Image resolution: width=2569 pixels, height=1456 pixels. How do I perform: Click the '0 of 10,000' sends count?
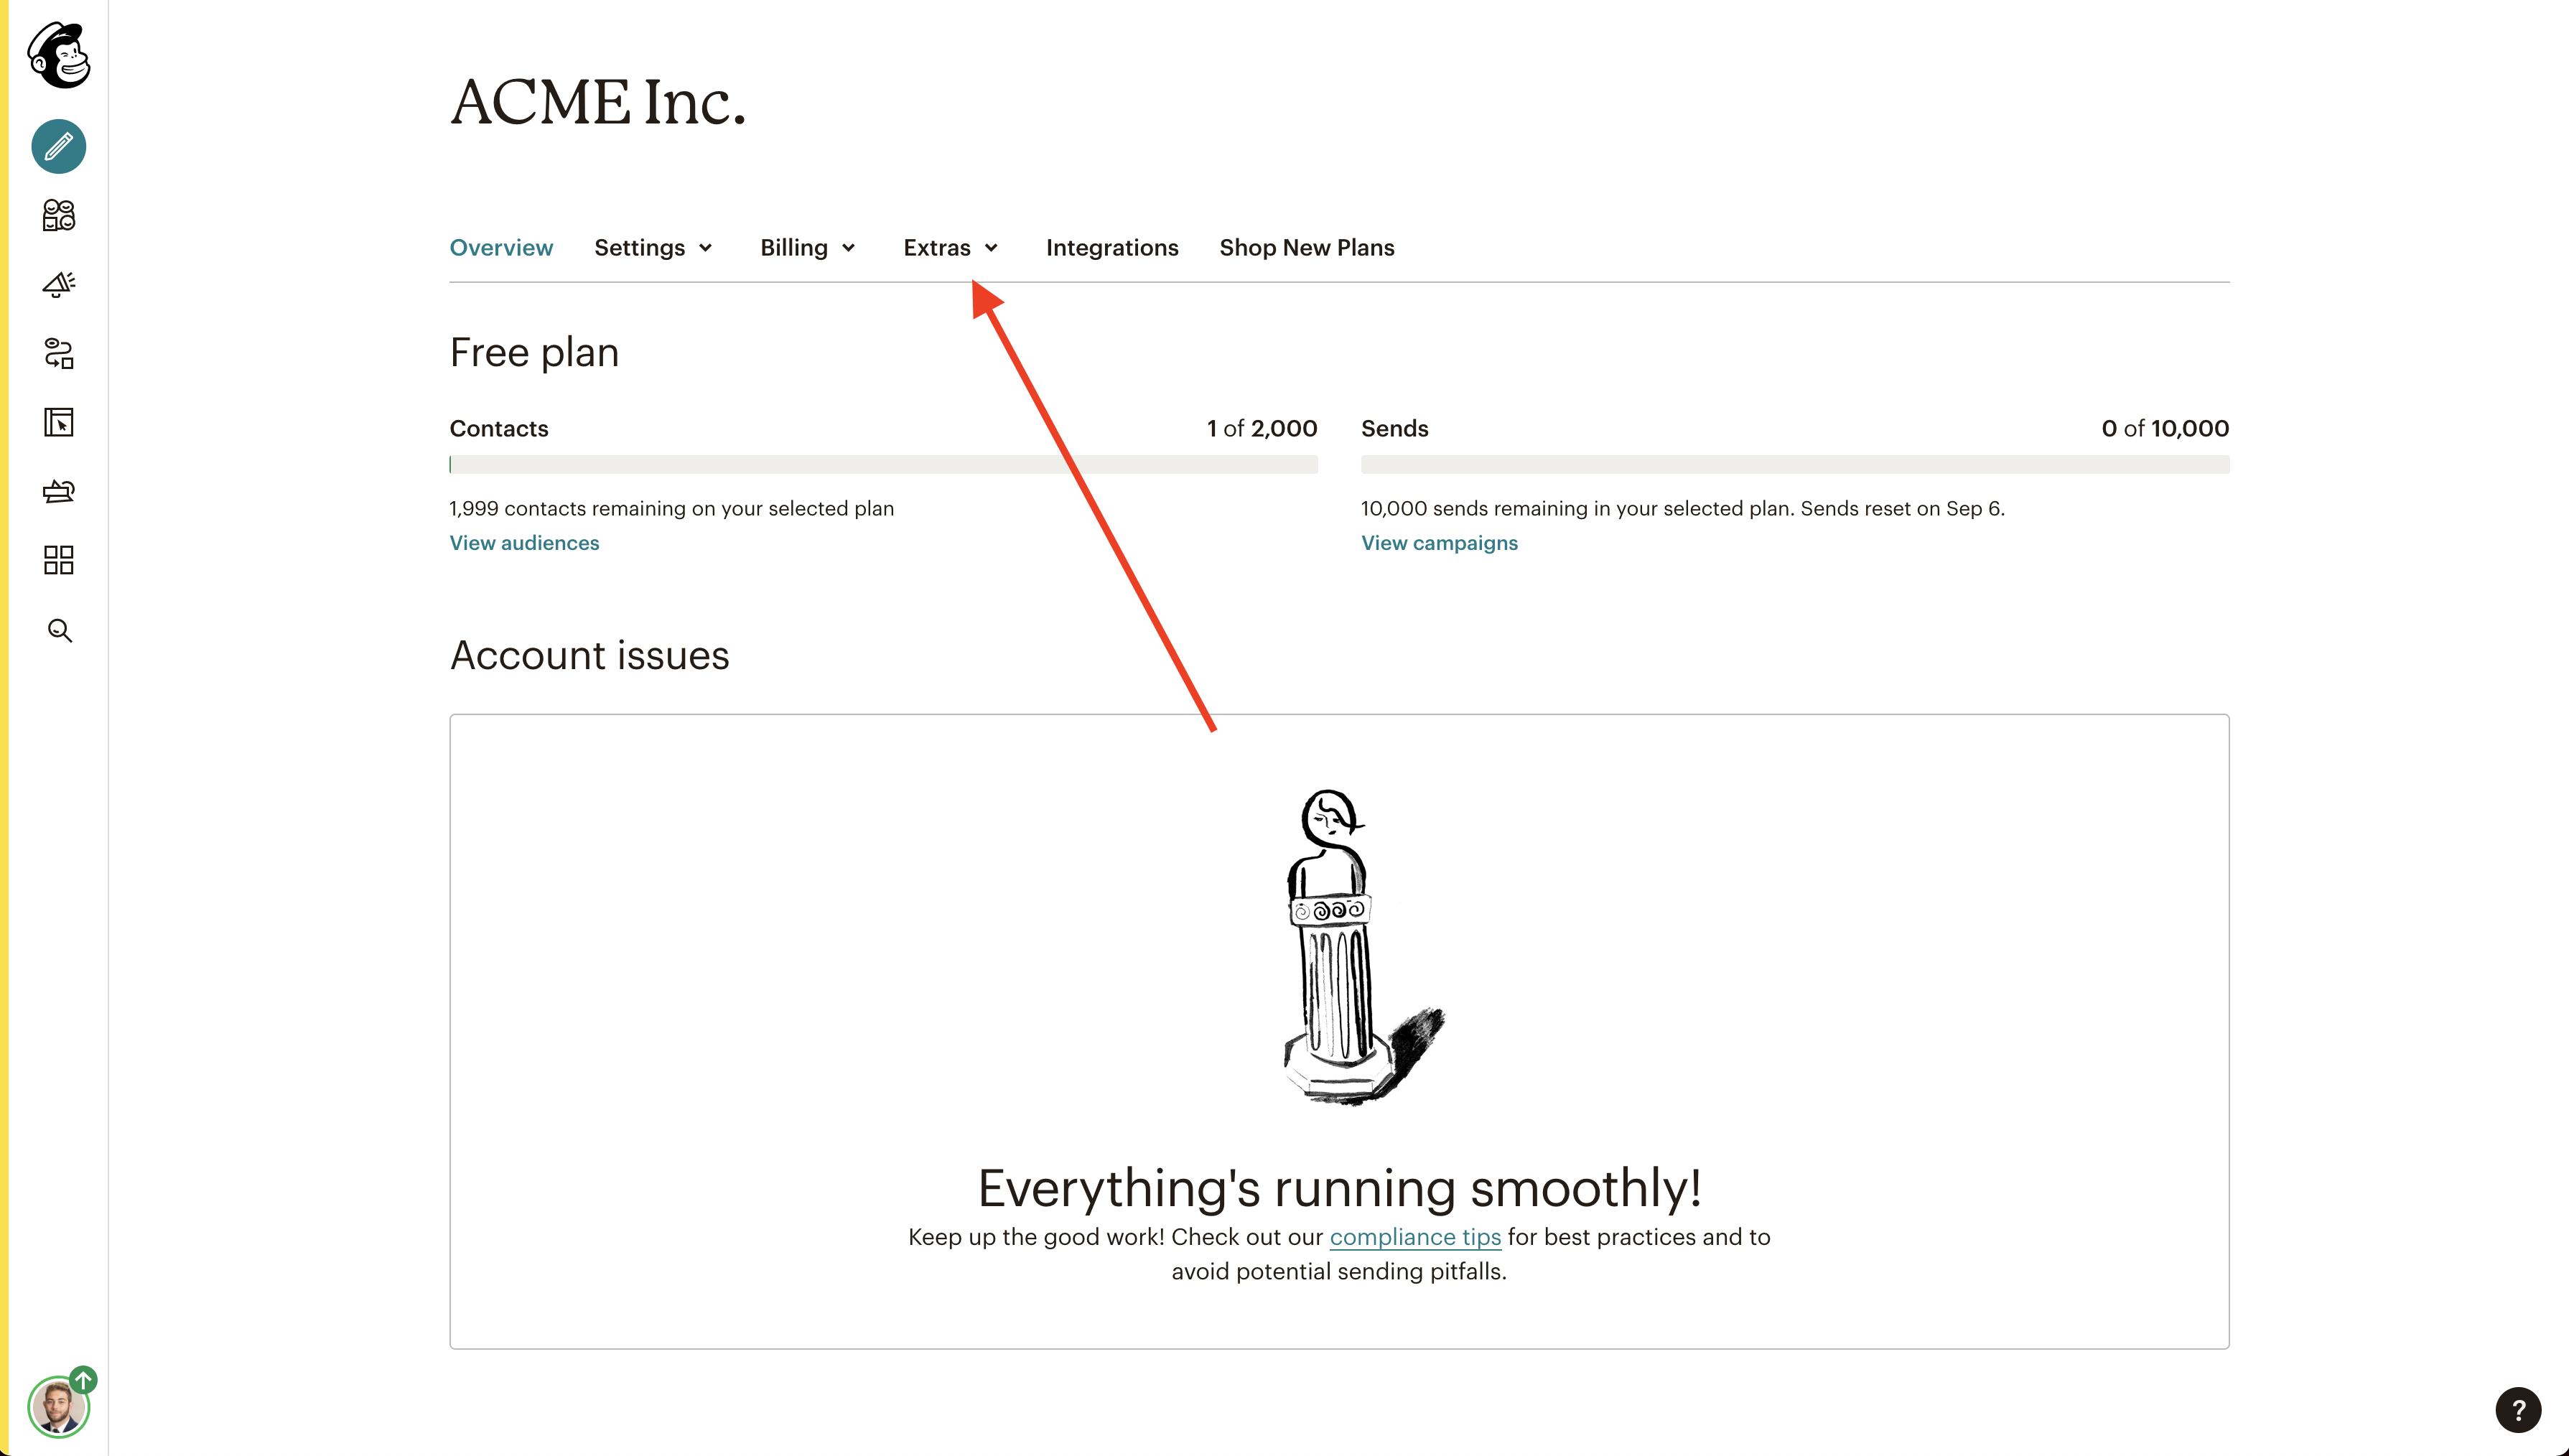click(x=2165, y=428)
